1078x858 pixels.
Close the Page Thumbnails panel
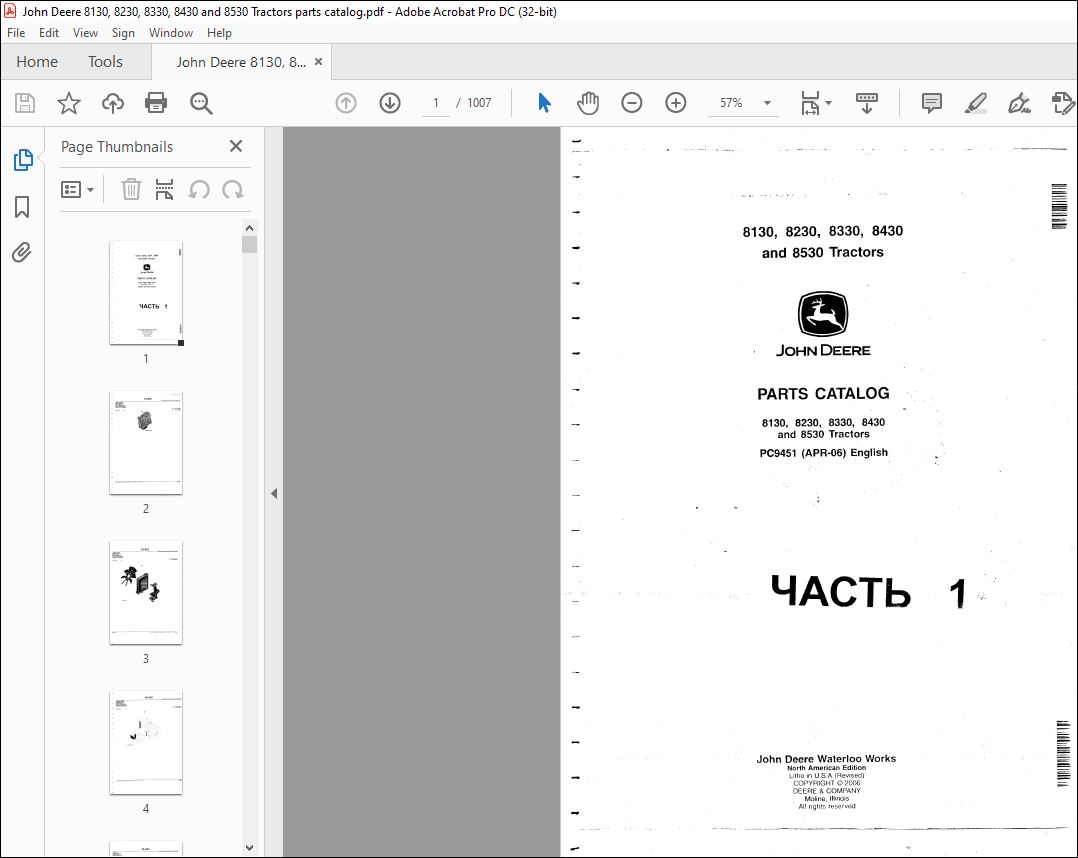236,146
